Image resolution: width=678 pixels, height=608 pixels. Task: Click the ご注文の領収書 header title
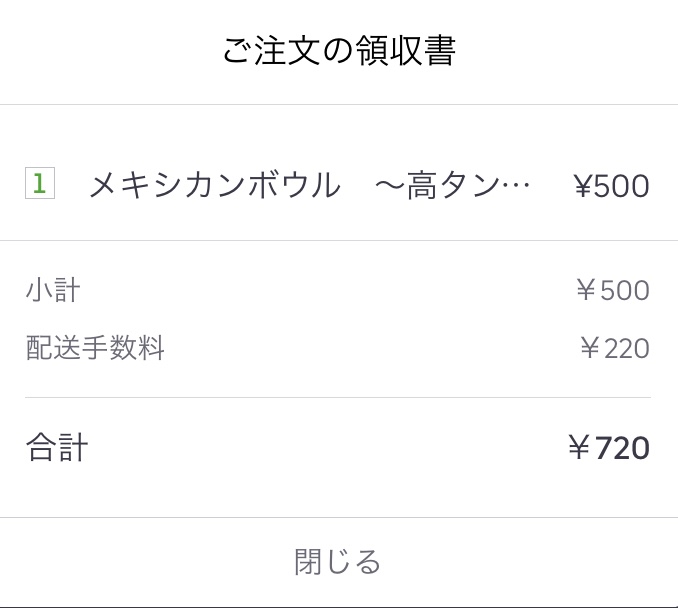click(339, 52)
